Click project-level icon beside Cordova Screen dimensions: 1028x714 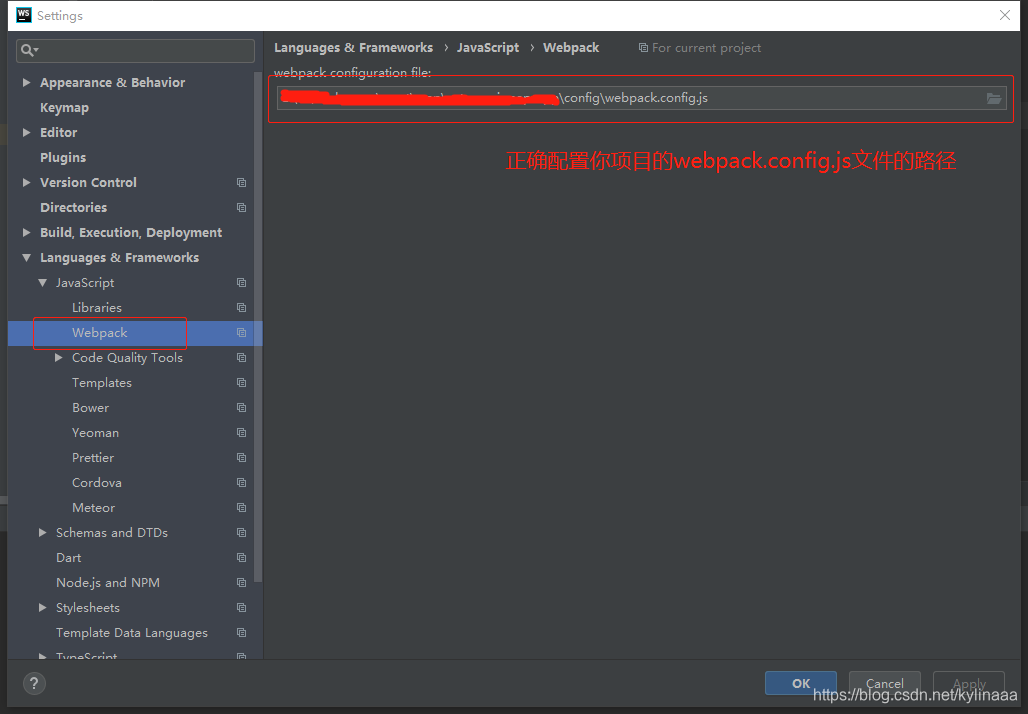coord(241,483)
